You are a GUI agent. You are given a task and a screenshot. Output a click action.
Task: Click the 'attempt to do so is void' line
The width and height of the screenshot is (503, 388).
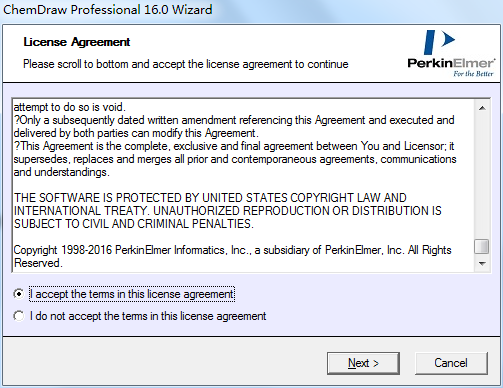click(70, 107)
